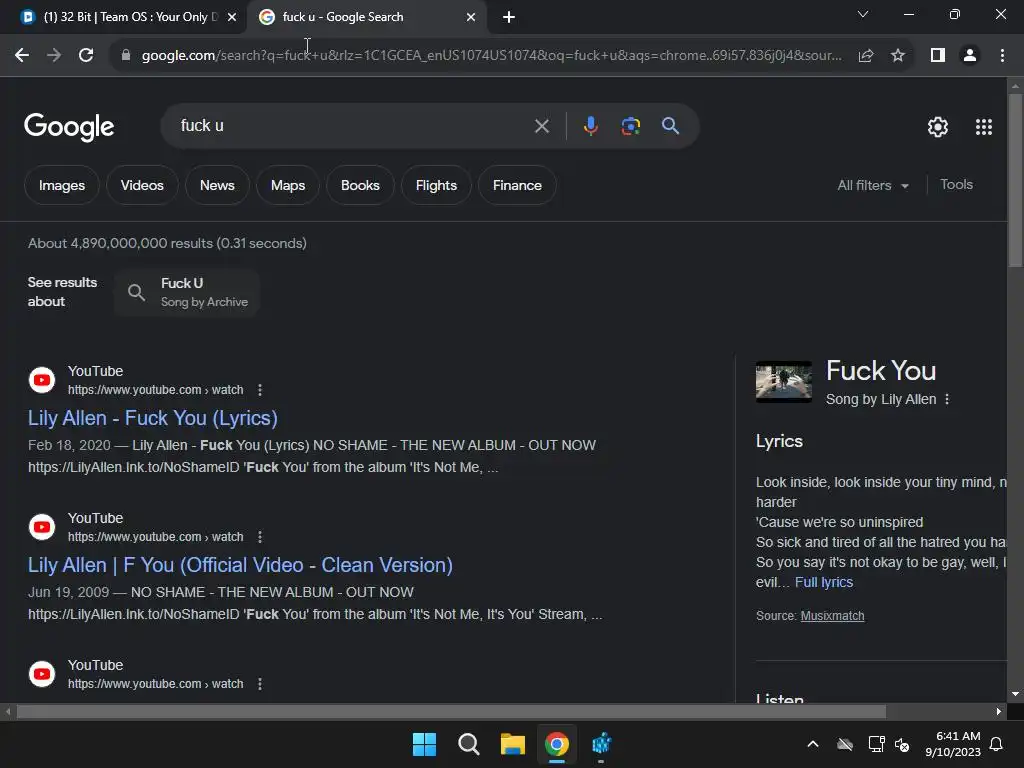The height and width of the screenshot is (768, 1024).
Task: Click the browser forward arrow
Action: [x=54, y=56]
